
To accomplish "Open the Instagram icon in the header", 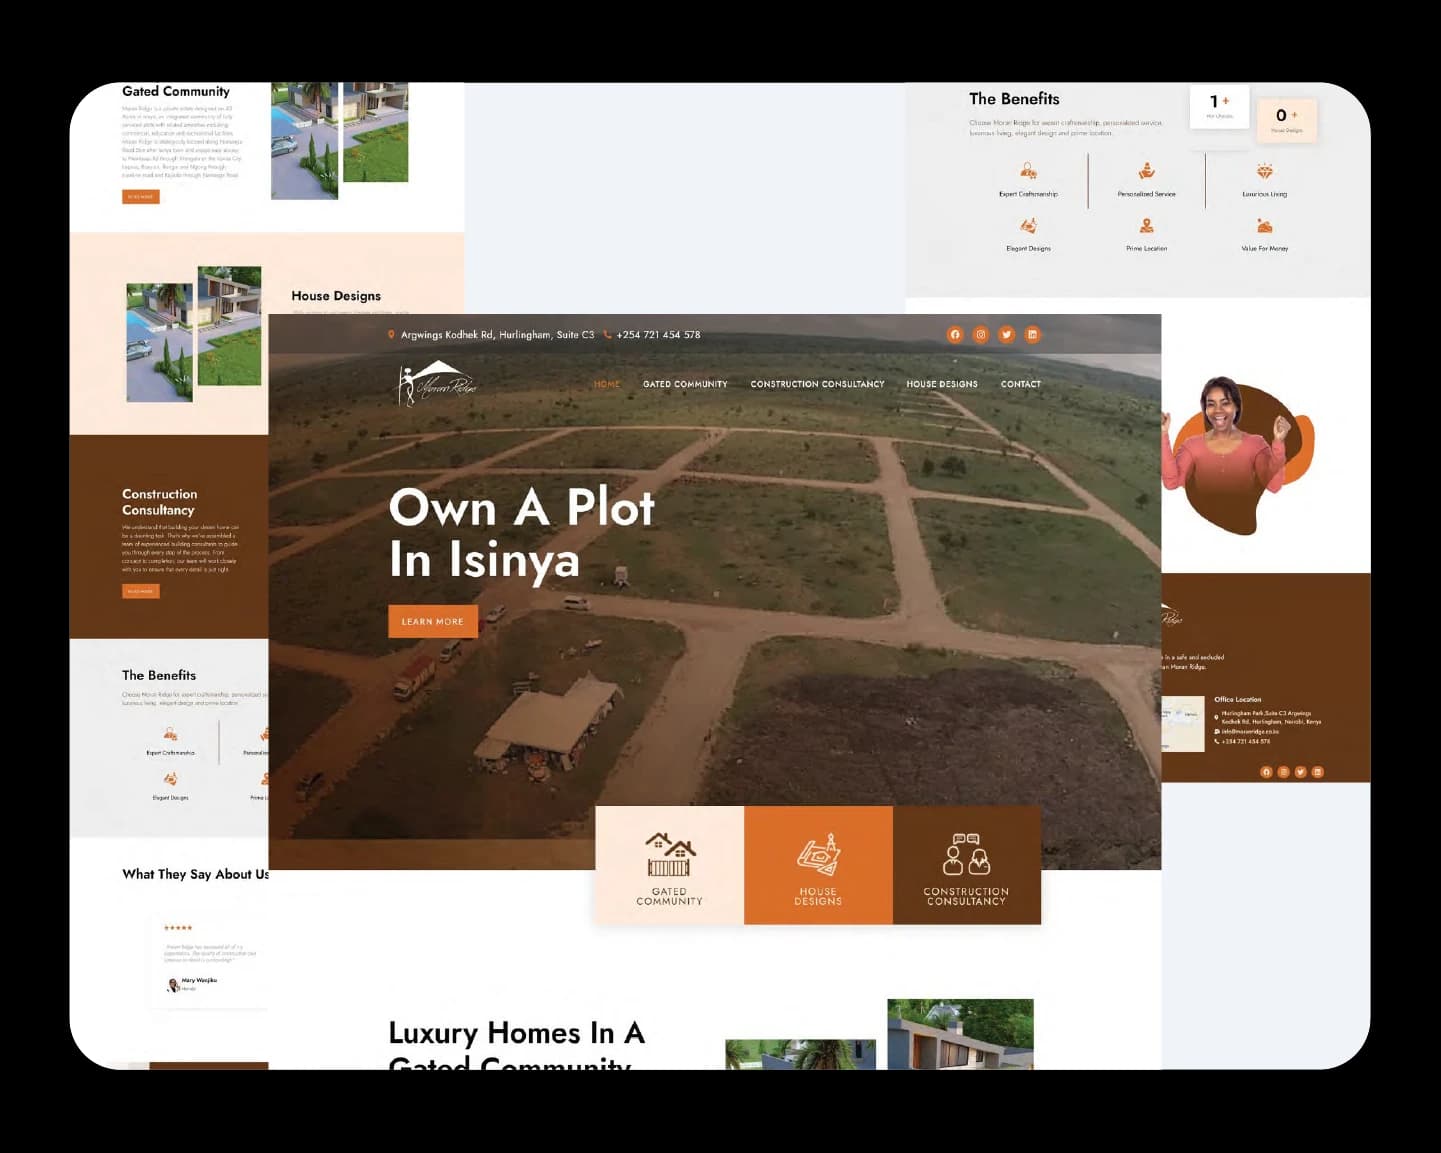I will 981,335.
